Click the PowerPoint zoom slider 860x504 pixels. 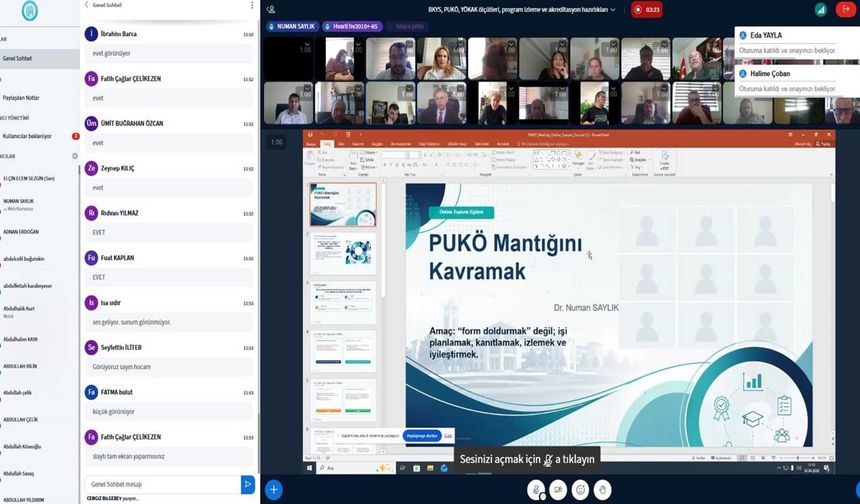point(798,457)
